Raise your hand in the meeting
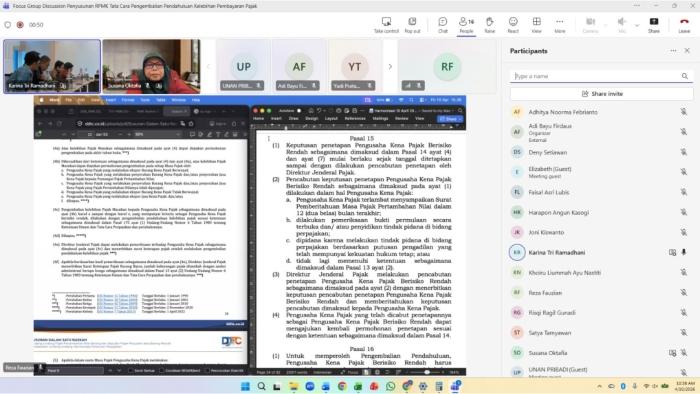This screenshot has width=700, height=394. click(x=490, y=25)
